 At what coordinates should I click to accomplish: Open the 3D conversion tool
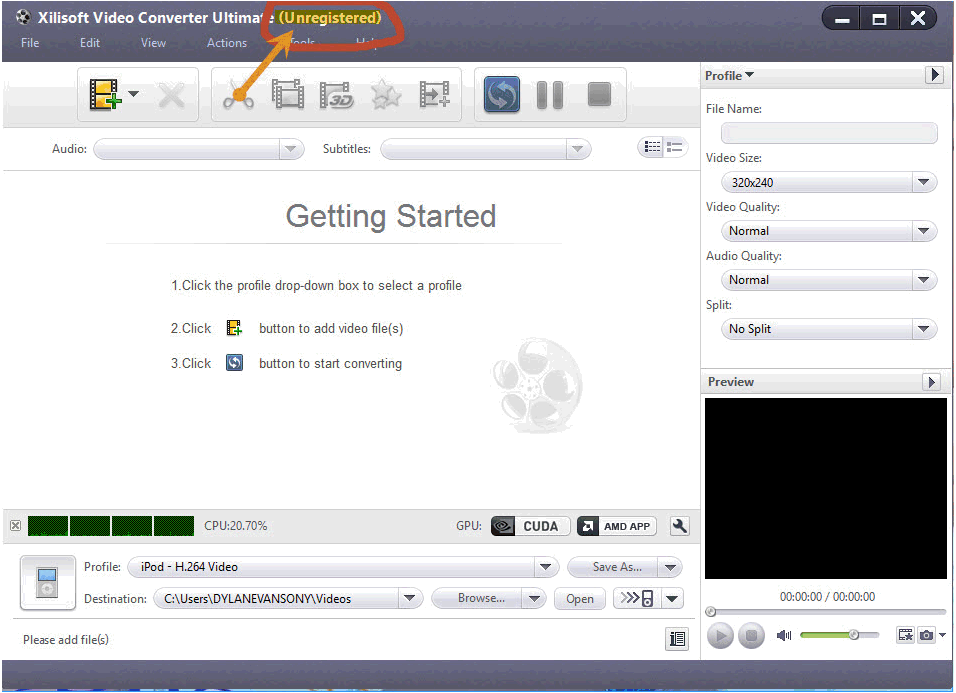[337, 96]
